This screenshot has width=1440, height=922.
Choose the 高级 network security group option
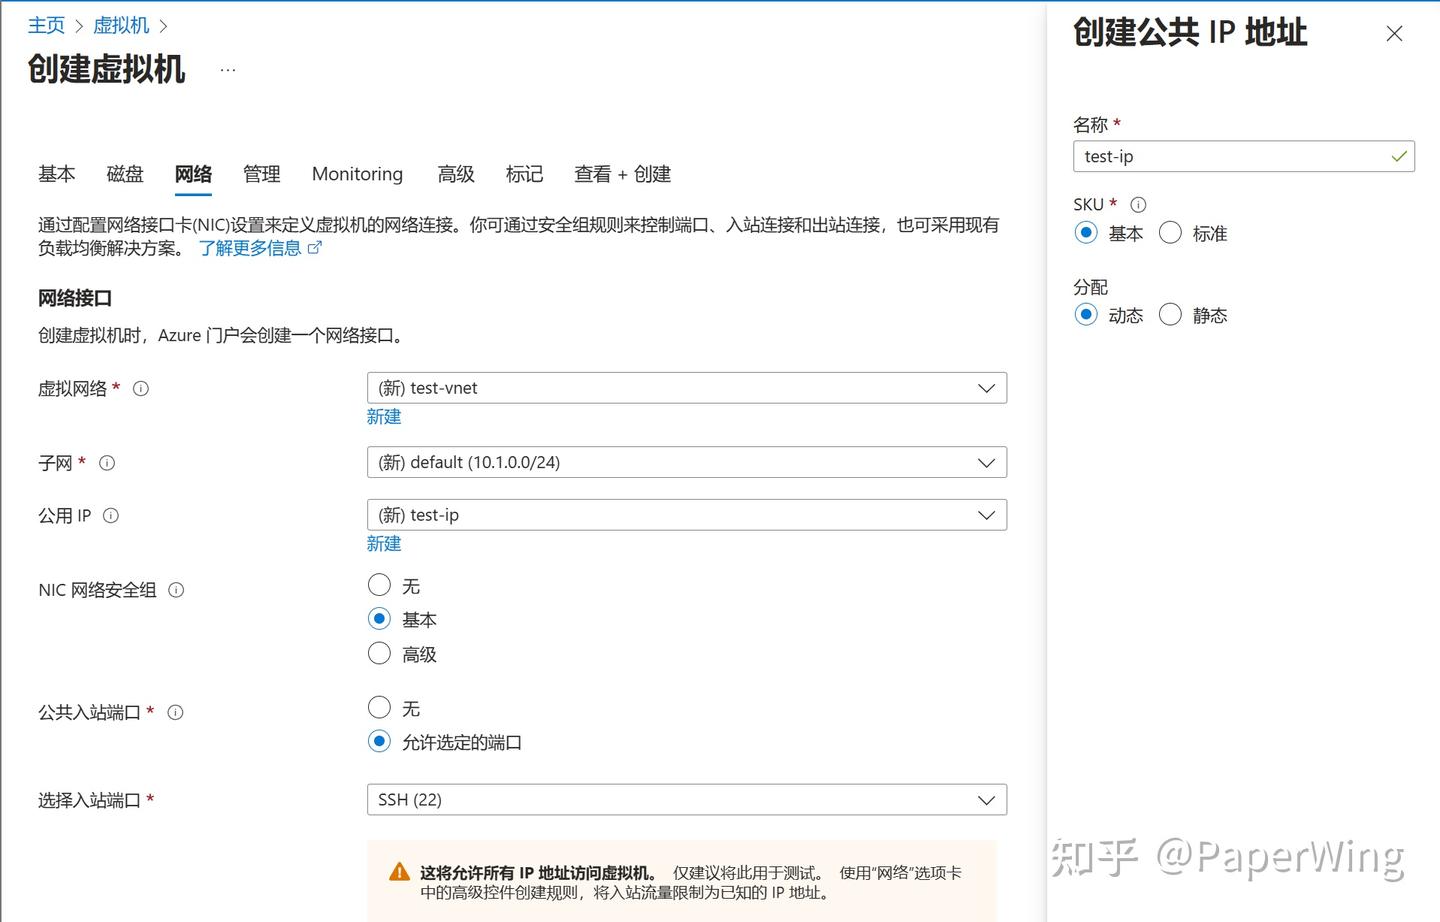pyautogui.click(x=379, y=653)
